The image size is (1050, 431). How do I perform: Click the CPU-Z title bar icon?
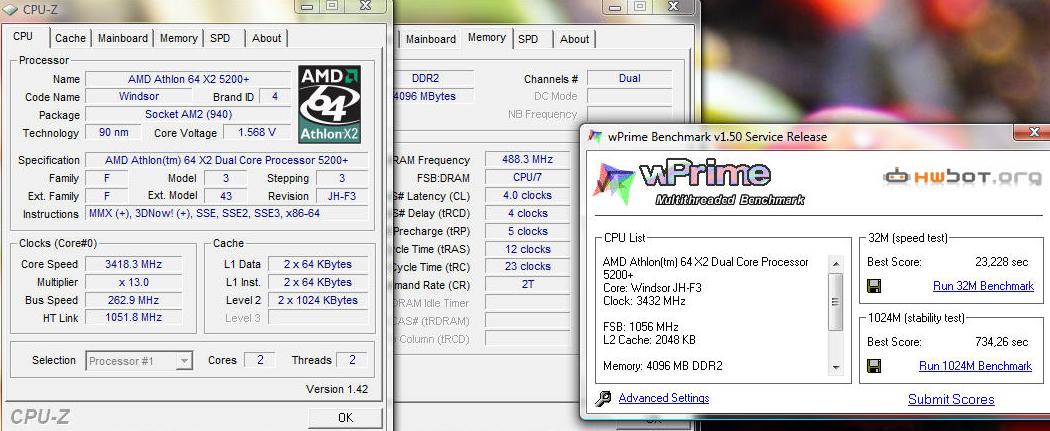[x=10, y=9]
